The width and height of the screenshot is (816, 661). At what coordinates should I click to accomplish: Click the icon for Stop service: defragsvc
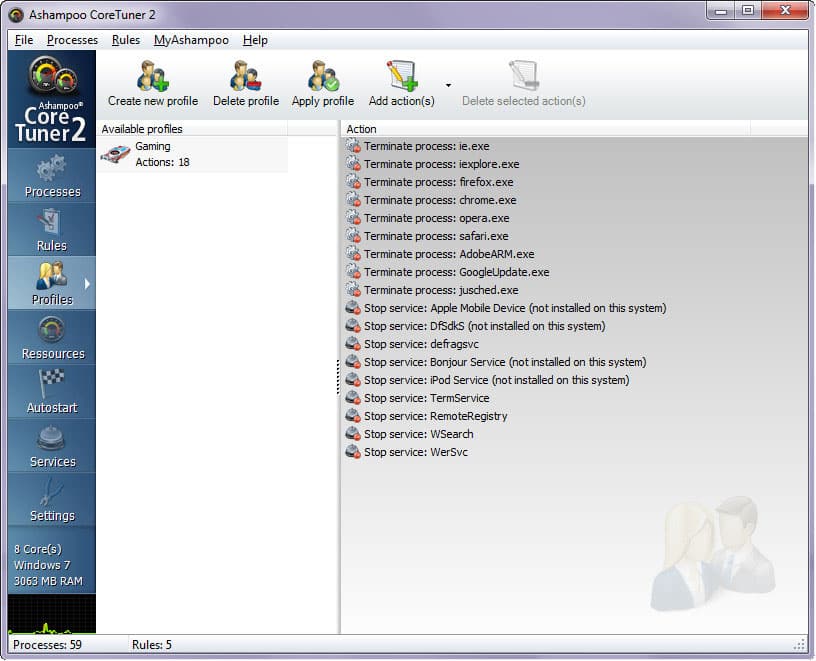tap(353, 344)
